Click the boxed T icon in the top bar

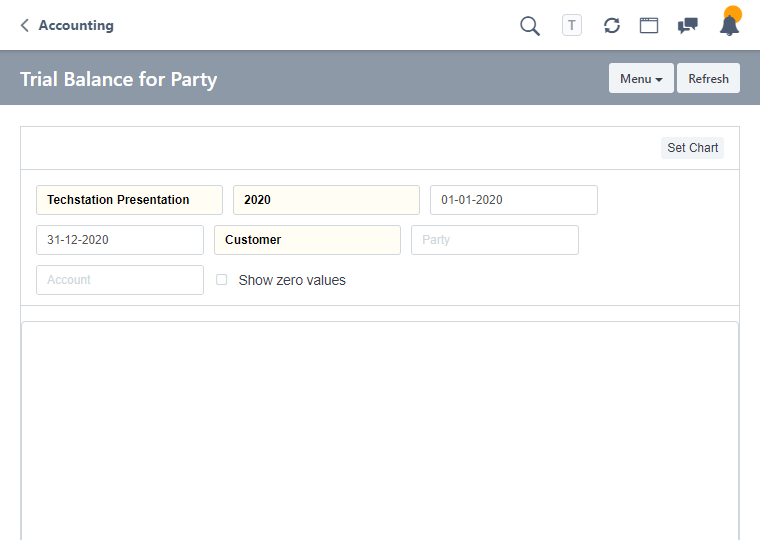(x=572, y=26)
